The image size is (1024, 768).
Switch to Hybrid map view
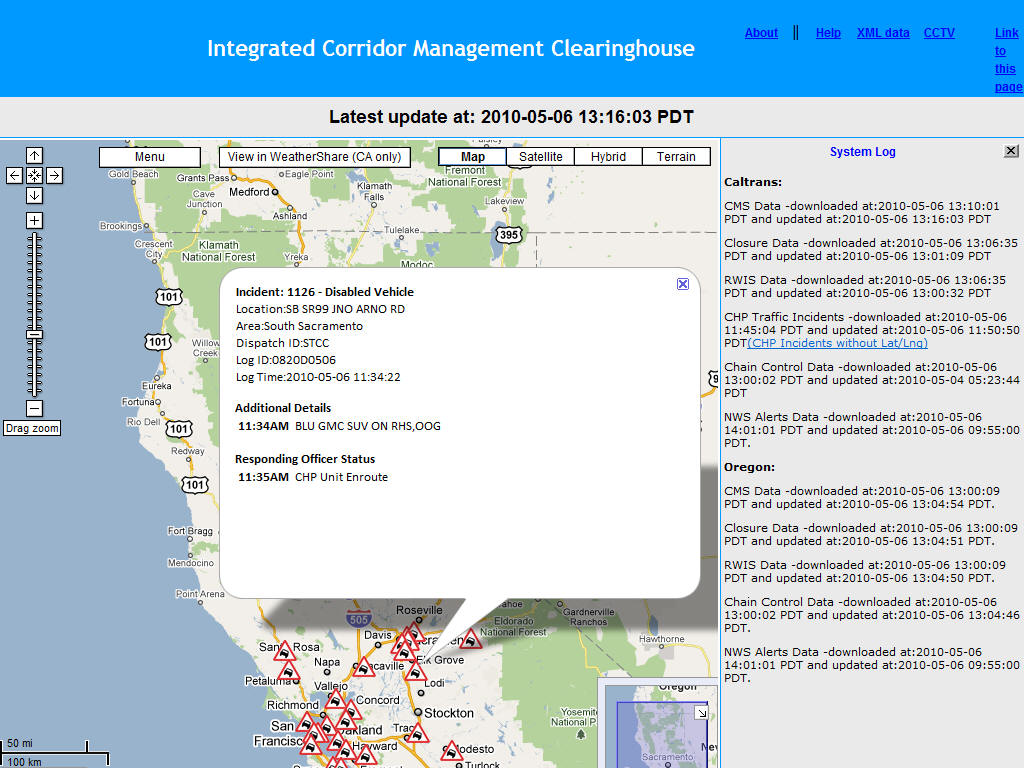pyautogui.click(x=608, y=157)
